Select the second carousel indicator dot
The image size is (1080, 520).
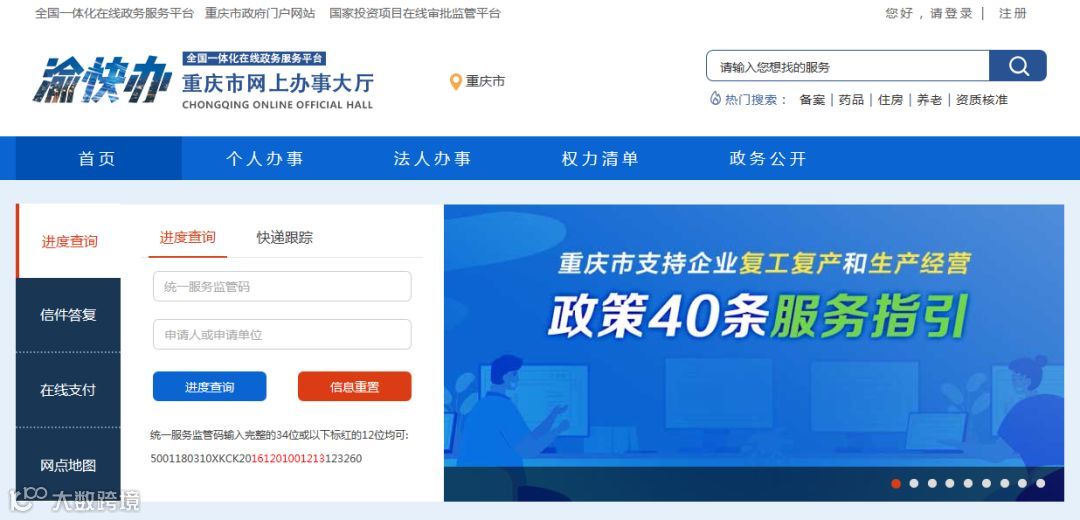click(x=913, y=483)
